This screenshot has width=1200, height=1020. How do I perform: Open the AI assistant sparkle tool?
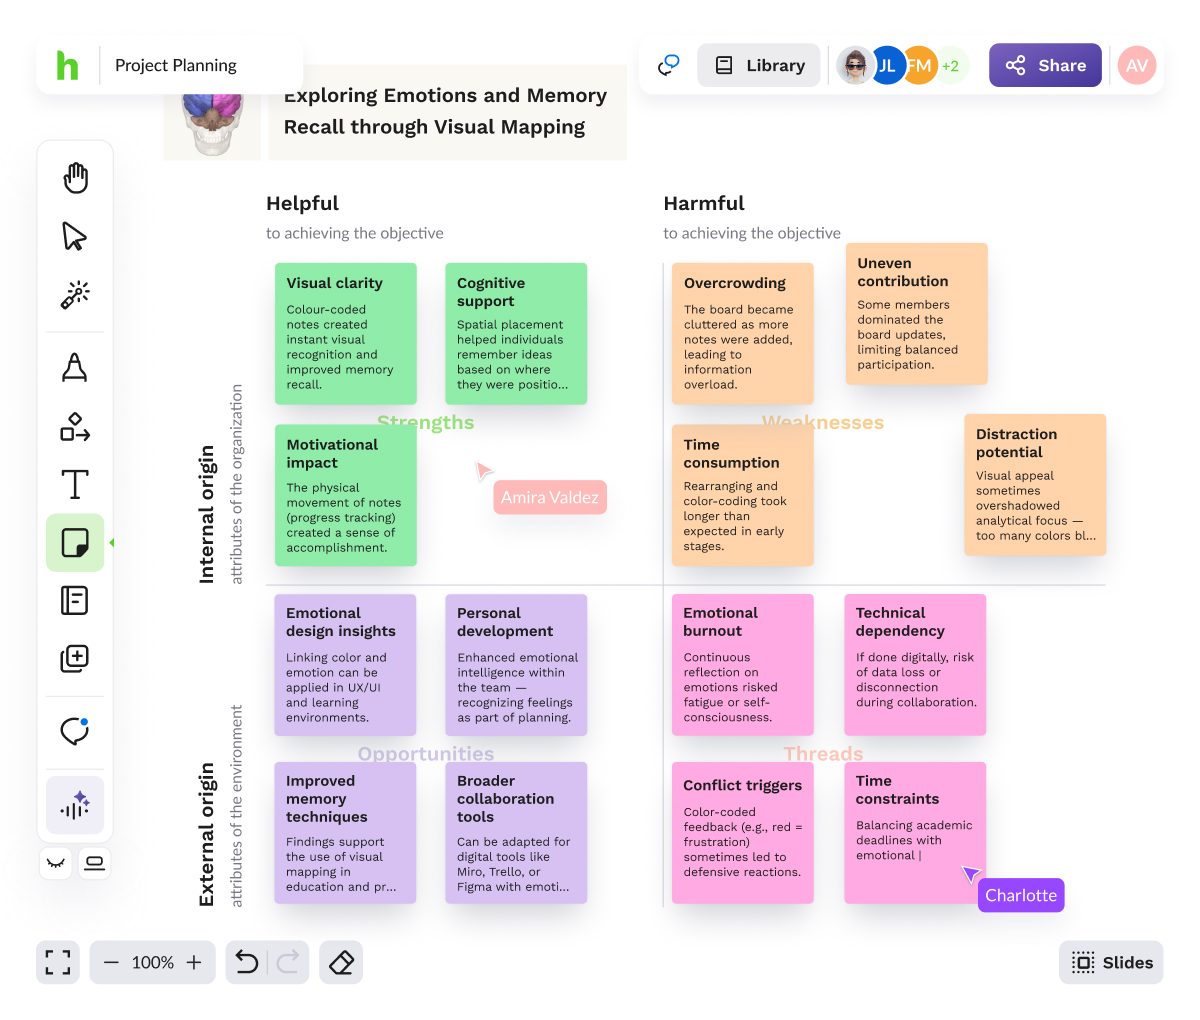point(75,805)
